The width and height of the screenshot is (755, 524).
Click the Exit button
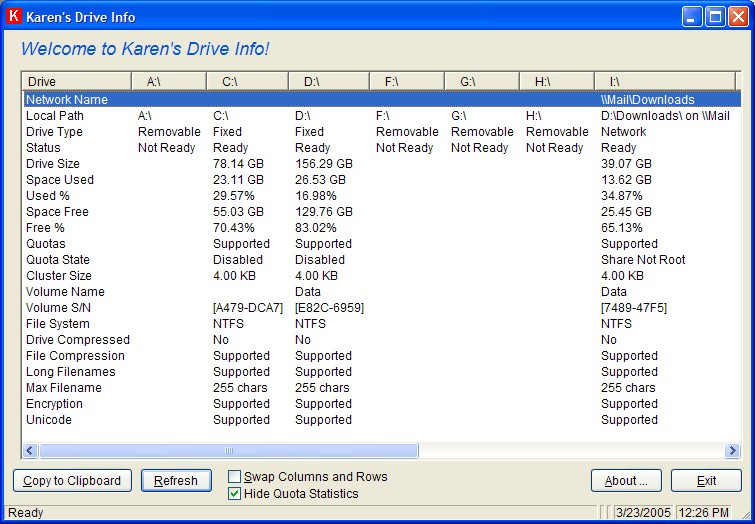tap(706, 481)
